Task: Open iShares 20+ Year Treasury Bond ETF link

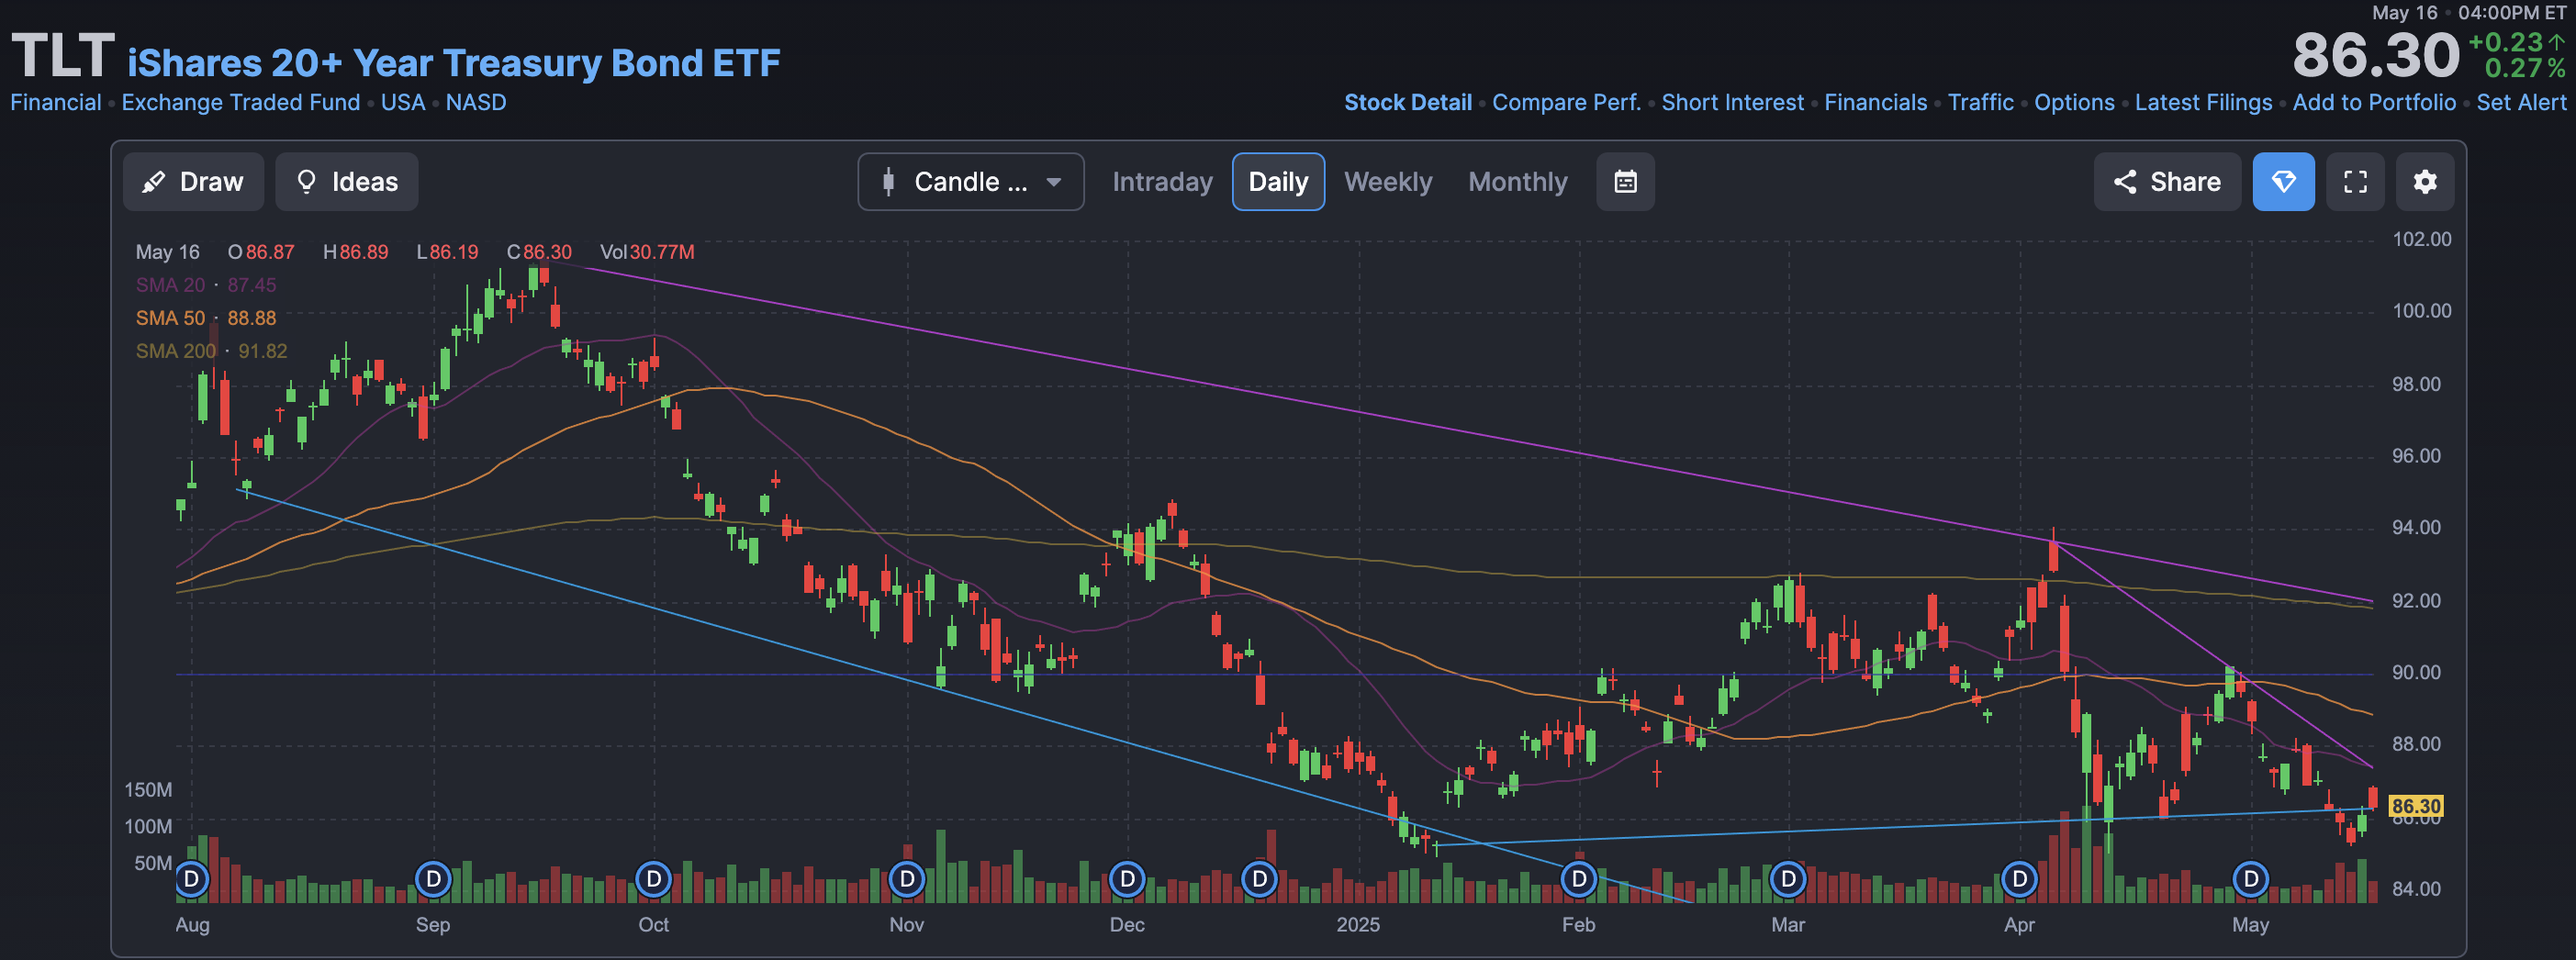Action: [x=454, y=63]
